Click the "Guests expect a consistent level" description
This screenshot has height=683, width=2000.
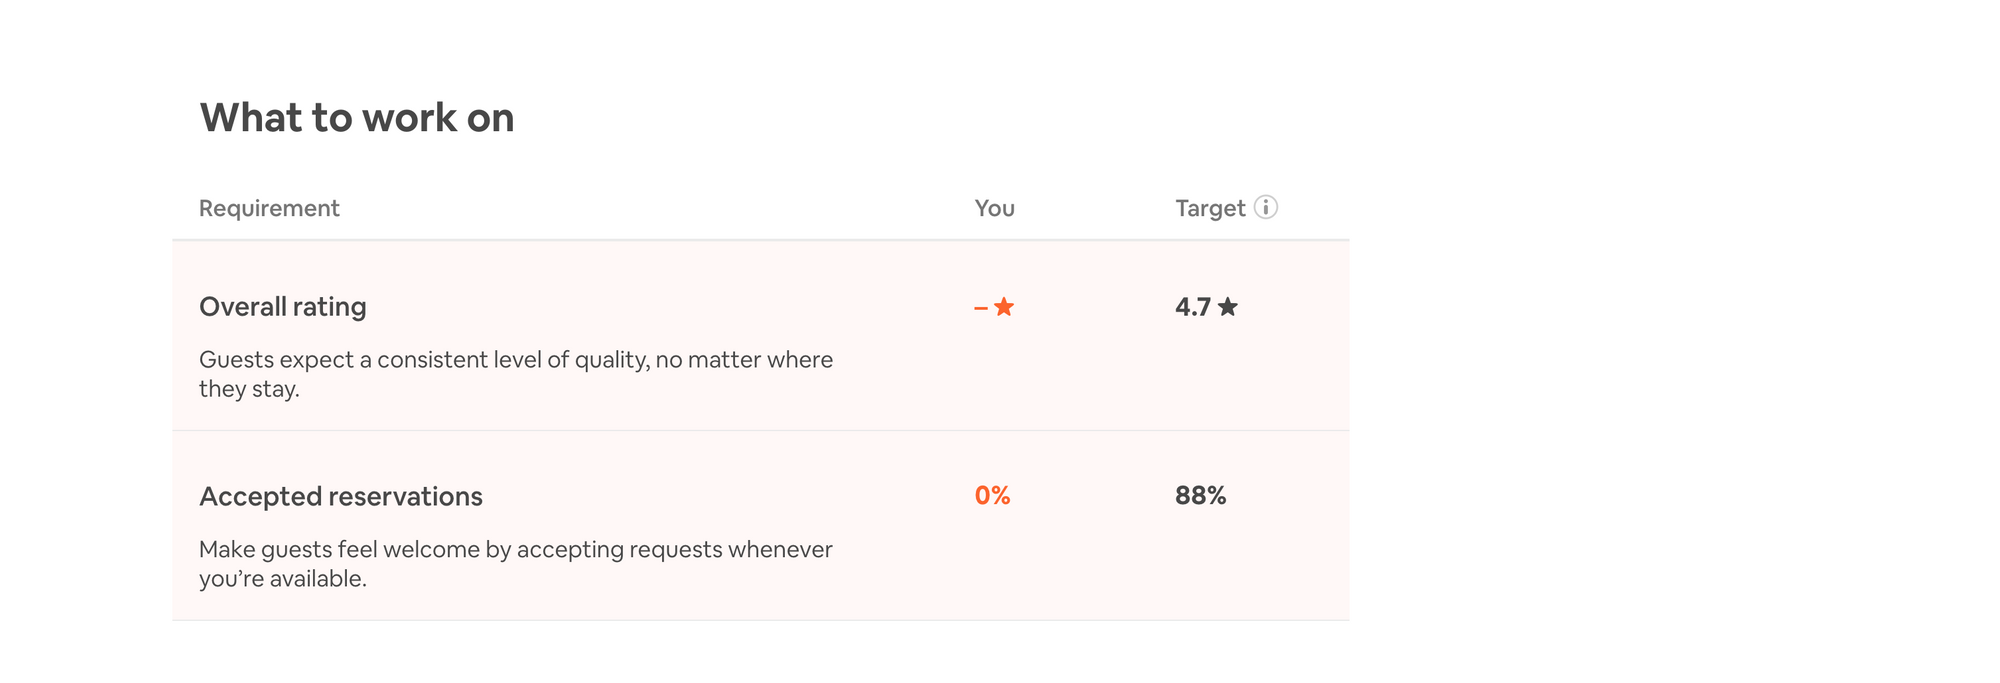pyautogui.click(x=515, y=360)
